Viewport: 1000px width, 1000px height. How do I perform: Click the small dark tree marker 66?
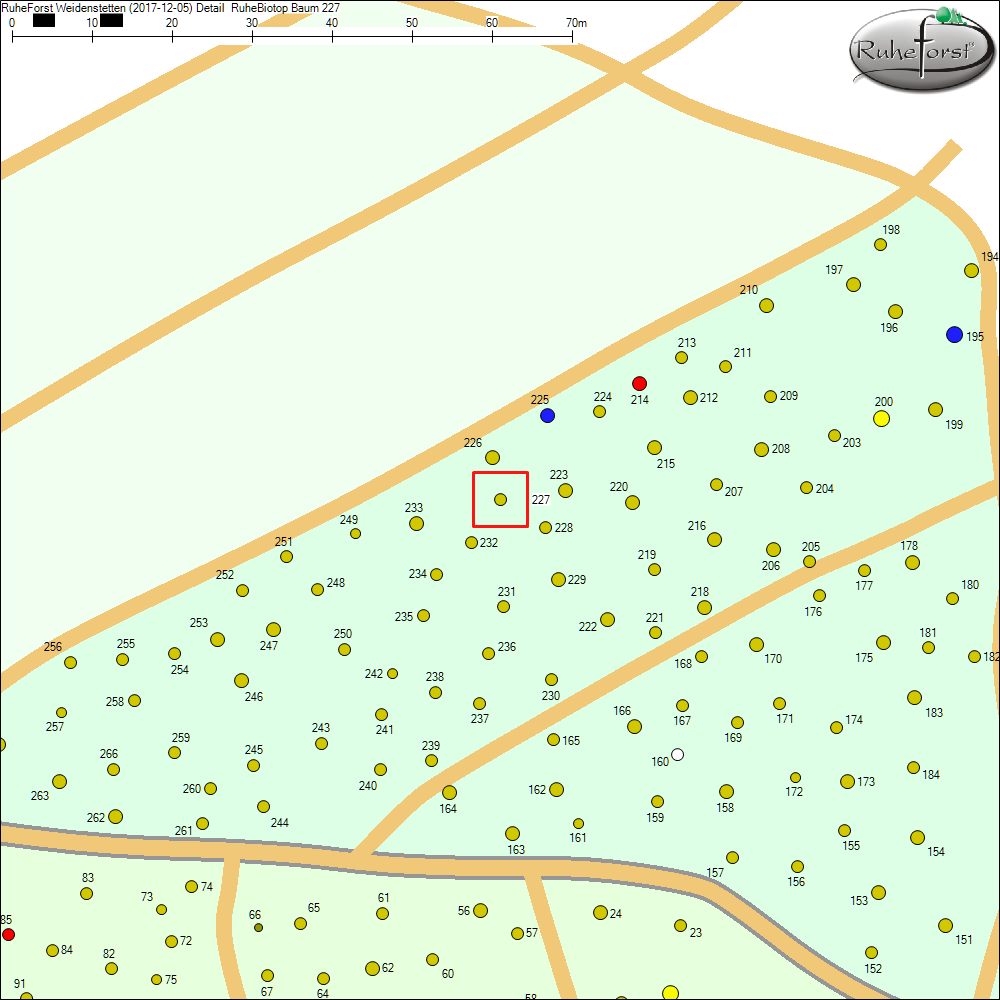(258, 928)
